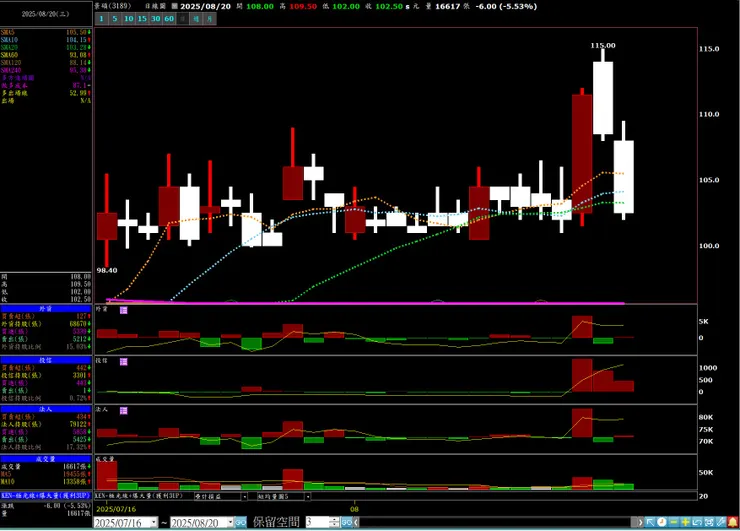Click the screenshot capture icon
The height and width of the screenshot is (531, 740).
pos(709,522)
